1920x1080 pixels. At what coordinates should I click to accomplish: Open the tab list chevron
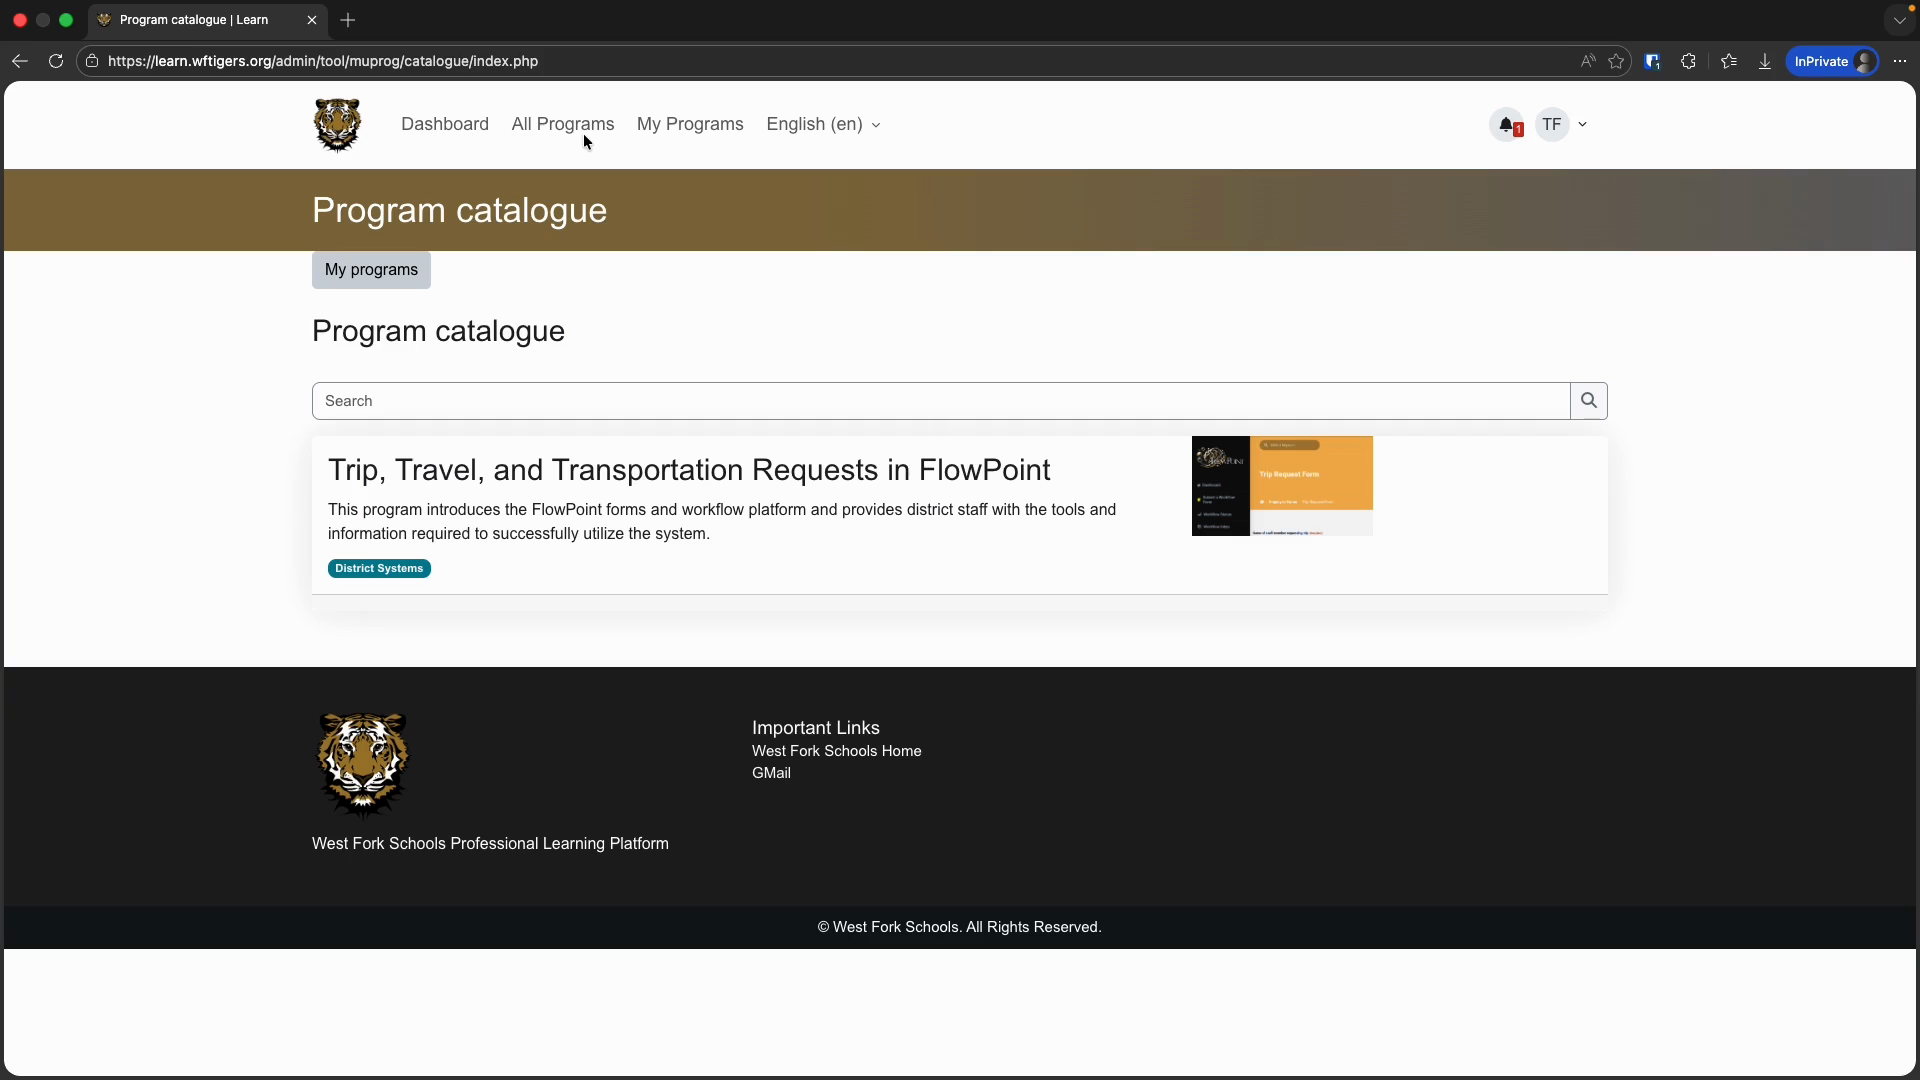click(1899, 20)
